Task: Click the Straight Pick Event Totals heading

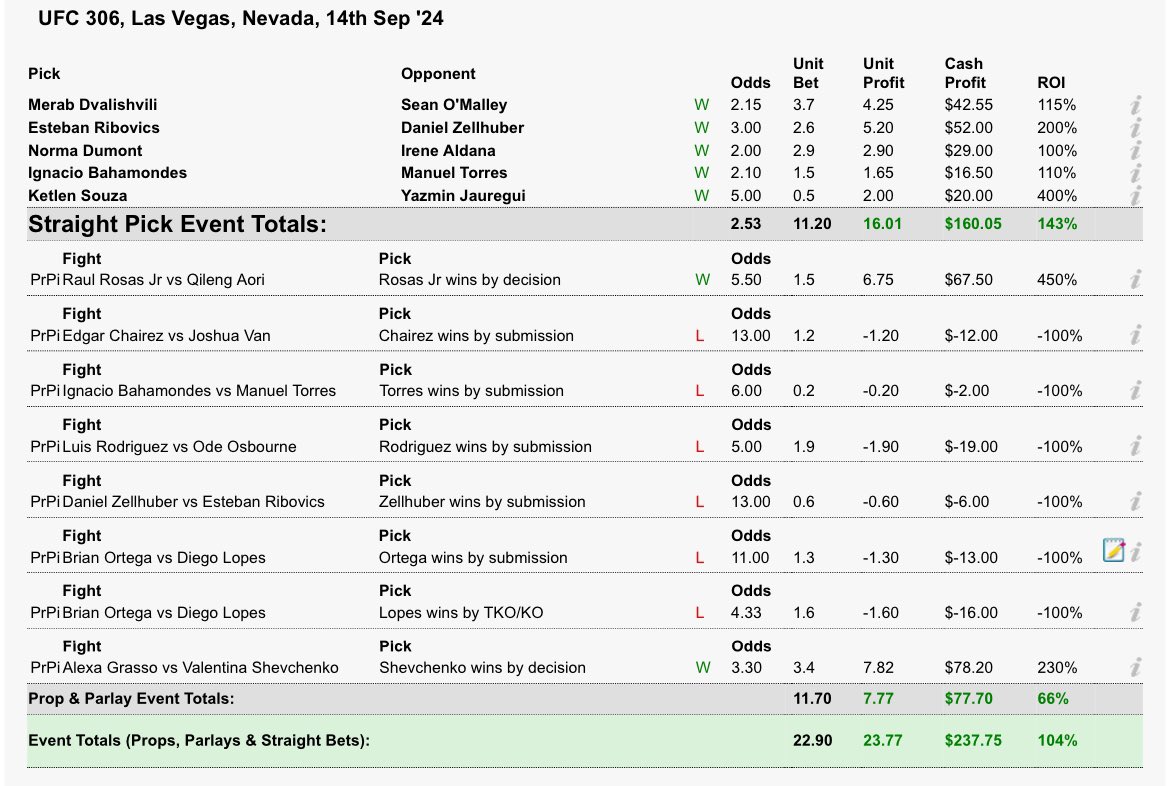Action: (x=178, y=224)
